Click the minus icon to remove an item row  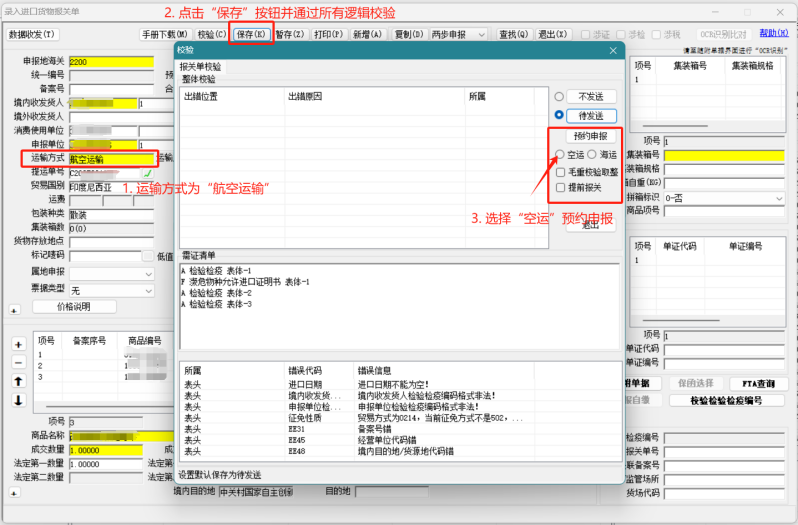(17, 362)
